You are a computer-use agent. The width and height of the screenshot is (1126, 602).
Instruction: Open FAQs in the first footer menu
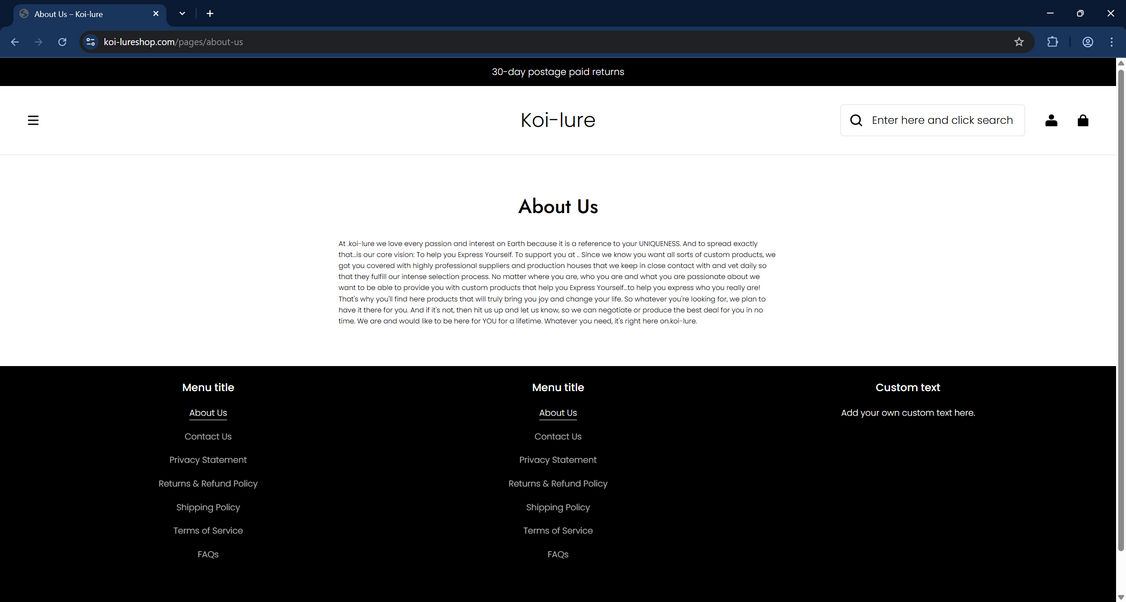[x=208, y=555]
